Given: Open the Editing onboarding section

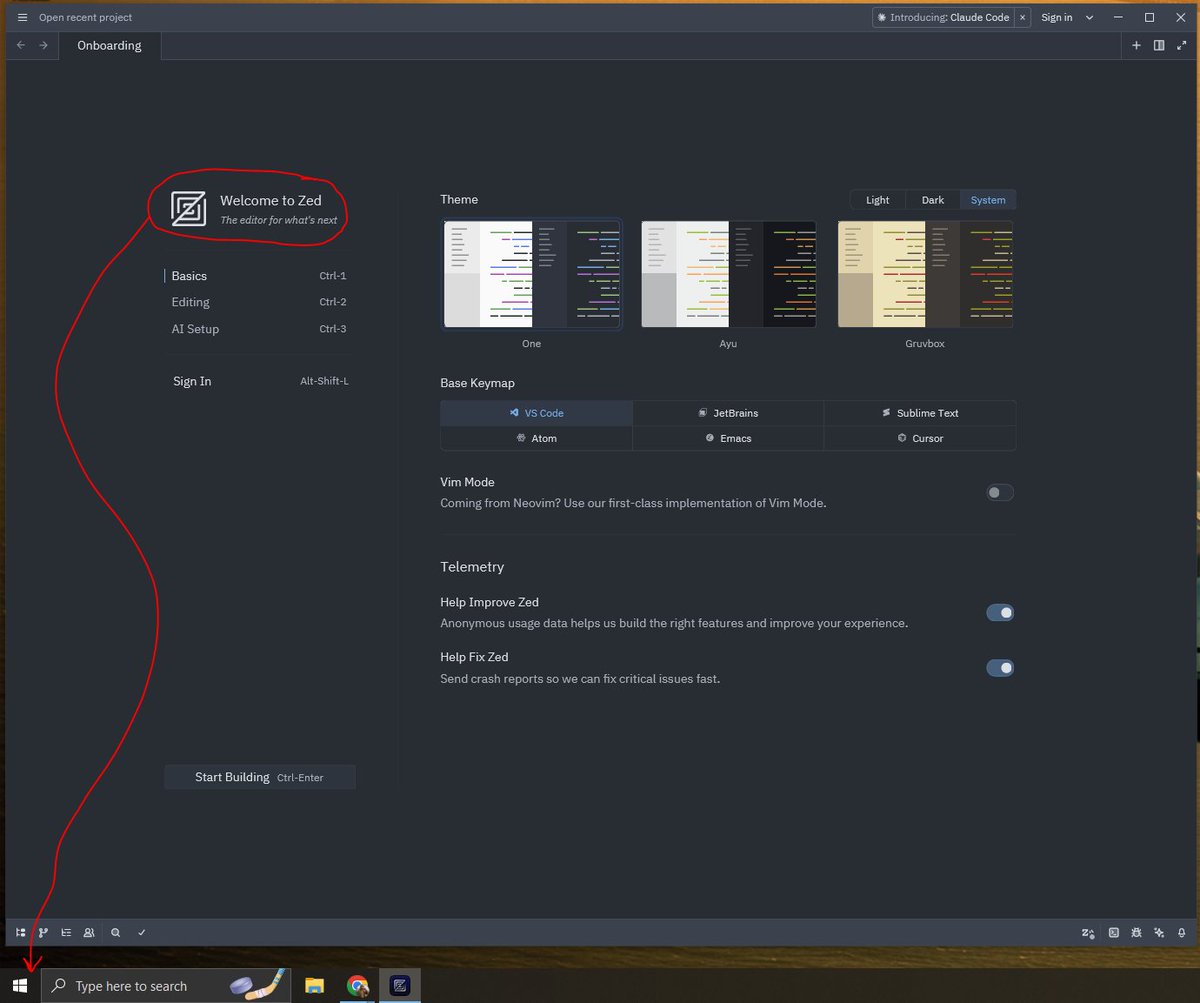Looking at the screenshot, I should click(x=259, y=302).
